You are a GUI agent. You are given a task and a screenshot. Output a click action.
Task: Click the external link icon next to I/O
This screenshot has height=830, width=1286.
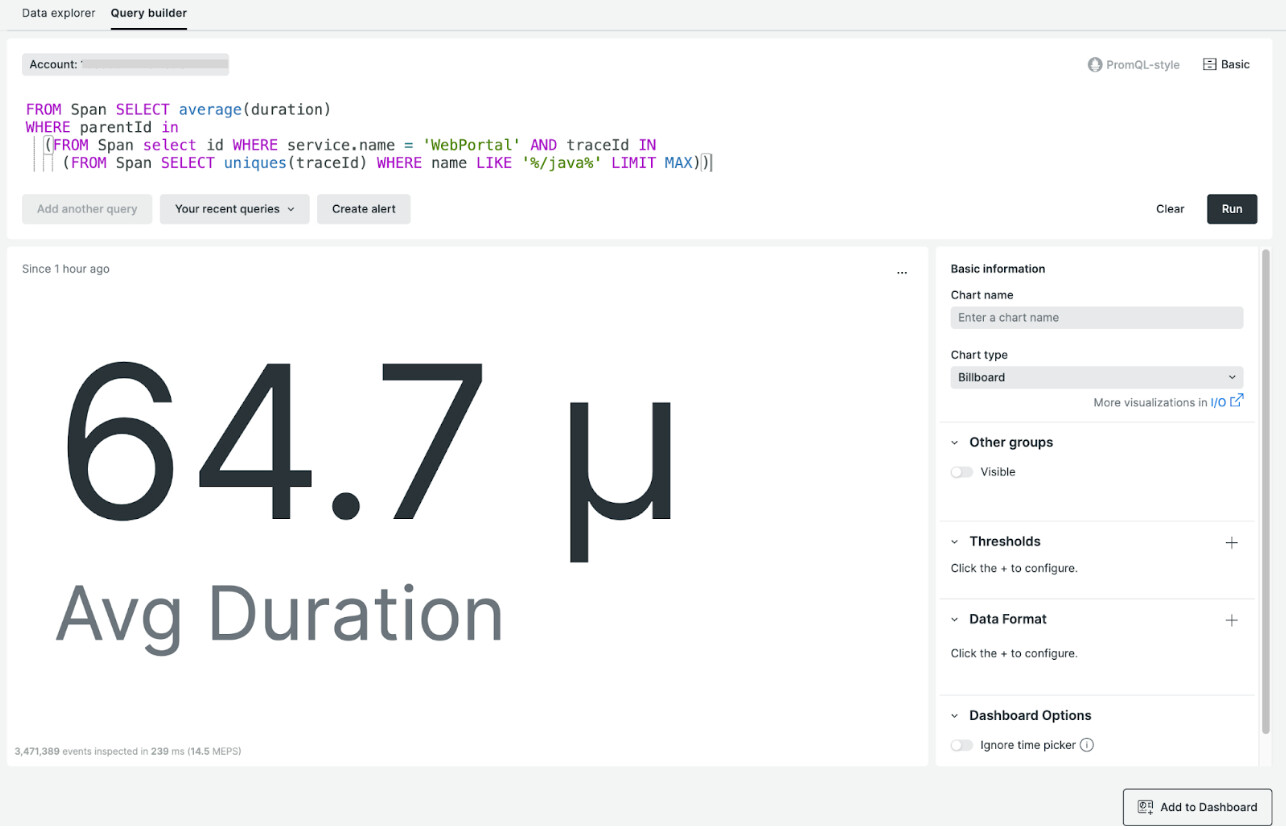pyautogui.click(x=1237, y=401)
